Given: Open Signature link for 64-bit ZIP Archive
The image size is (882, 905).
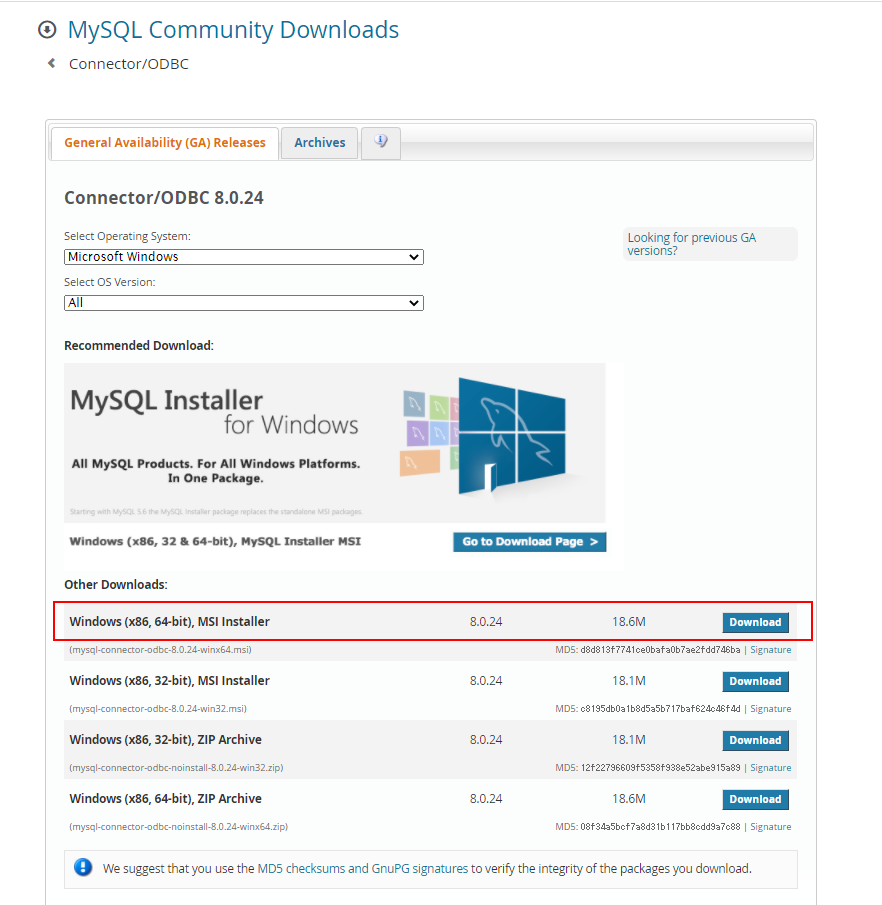Looking at the screenshot, I should click(770, 827).
